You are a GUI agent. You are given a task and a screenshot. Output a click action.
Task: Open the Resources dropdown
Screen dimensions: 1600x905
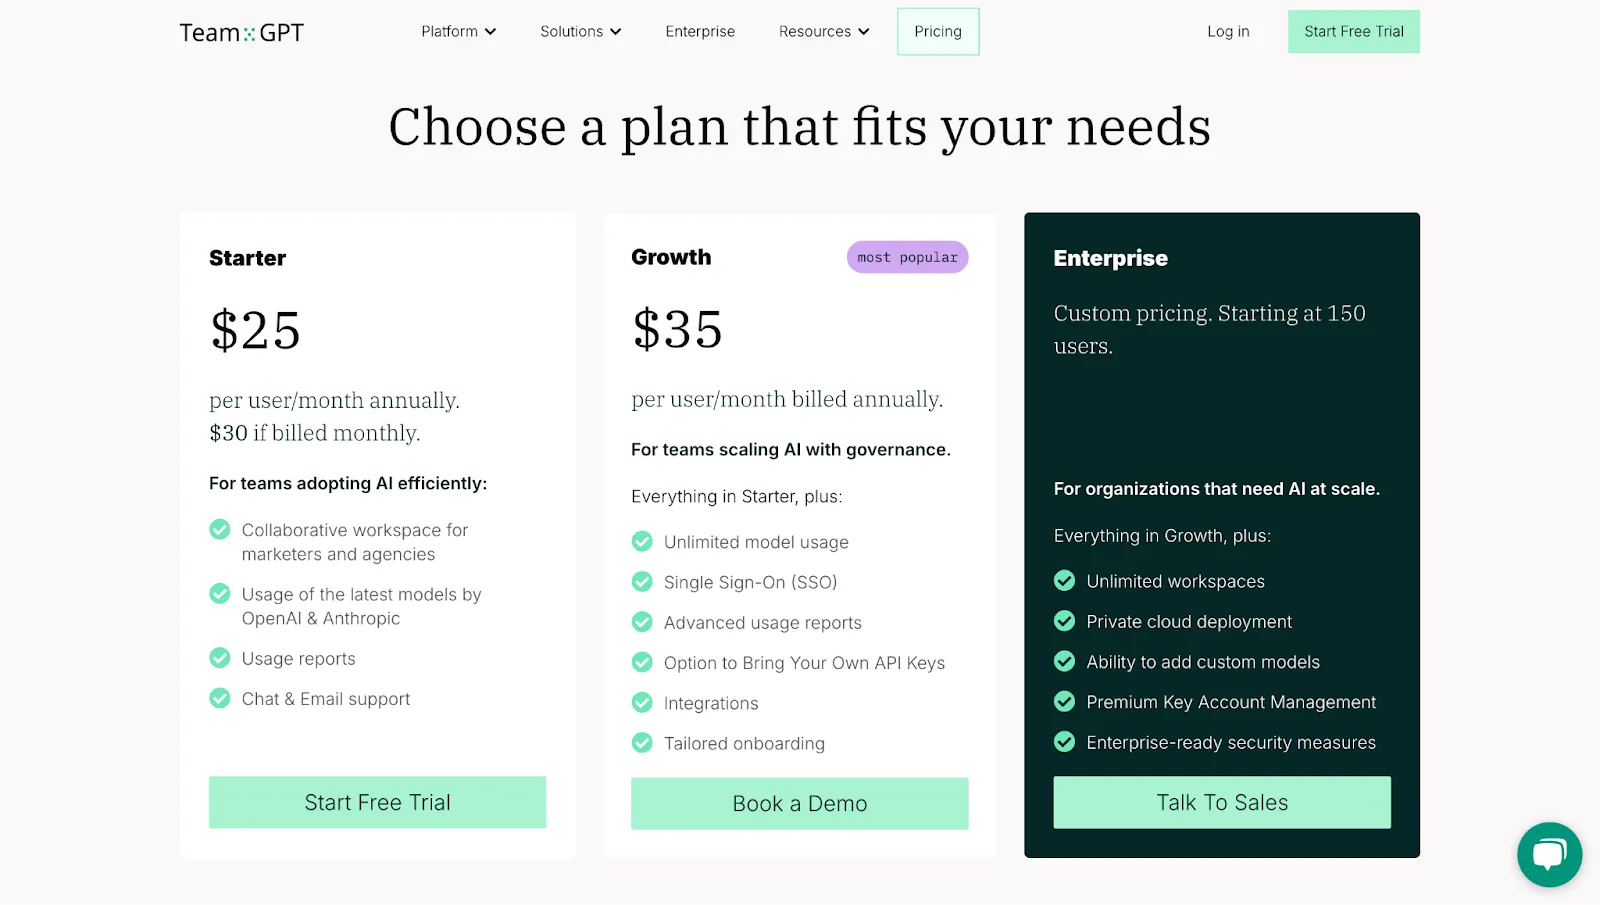point(823,31)
